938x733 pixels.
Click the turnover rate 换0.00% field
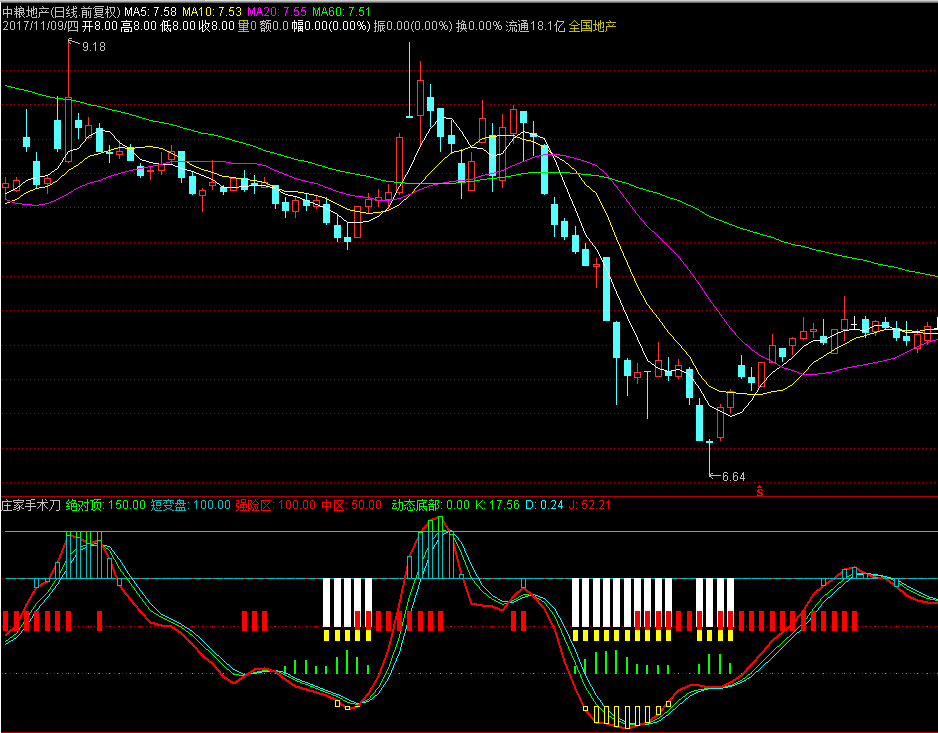[479, 26]
